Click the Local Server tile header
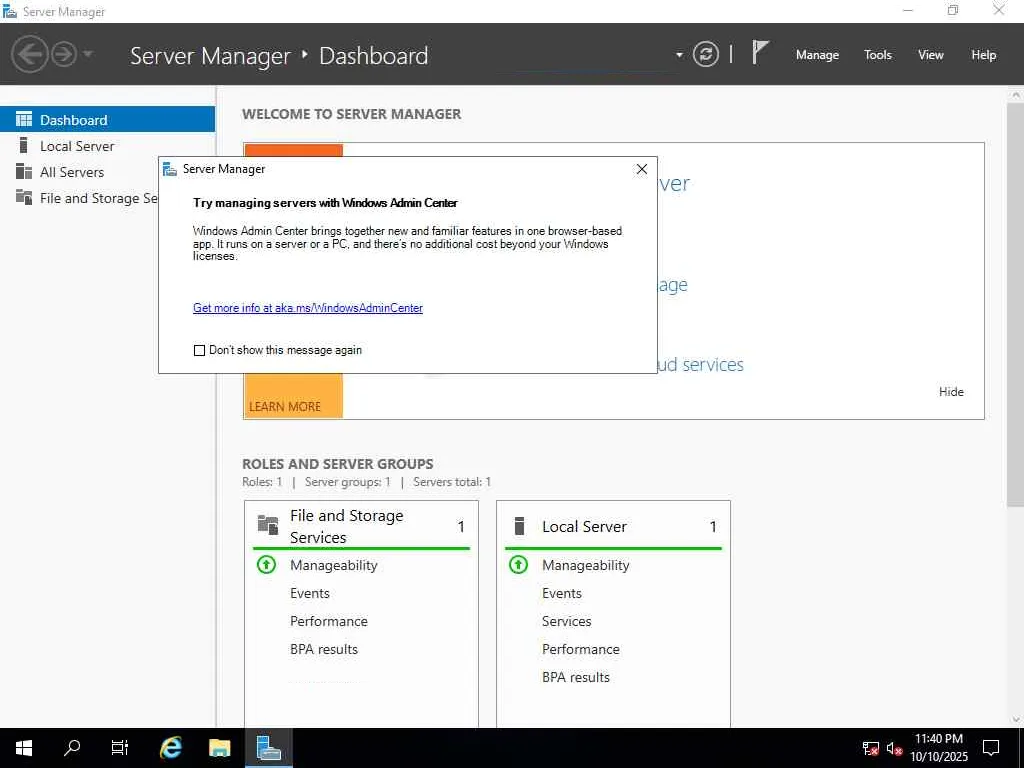 pos(613,526)
